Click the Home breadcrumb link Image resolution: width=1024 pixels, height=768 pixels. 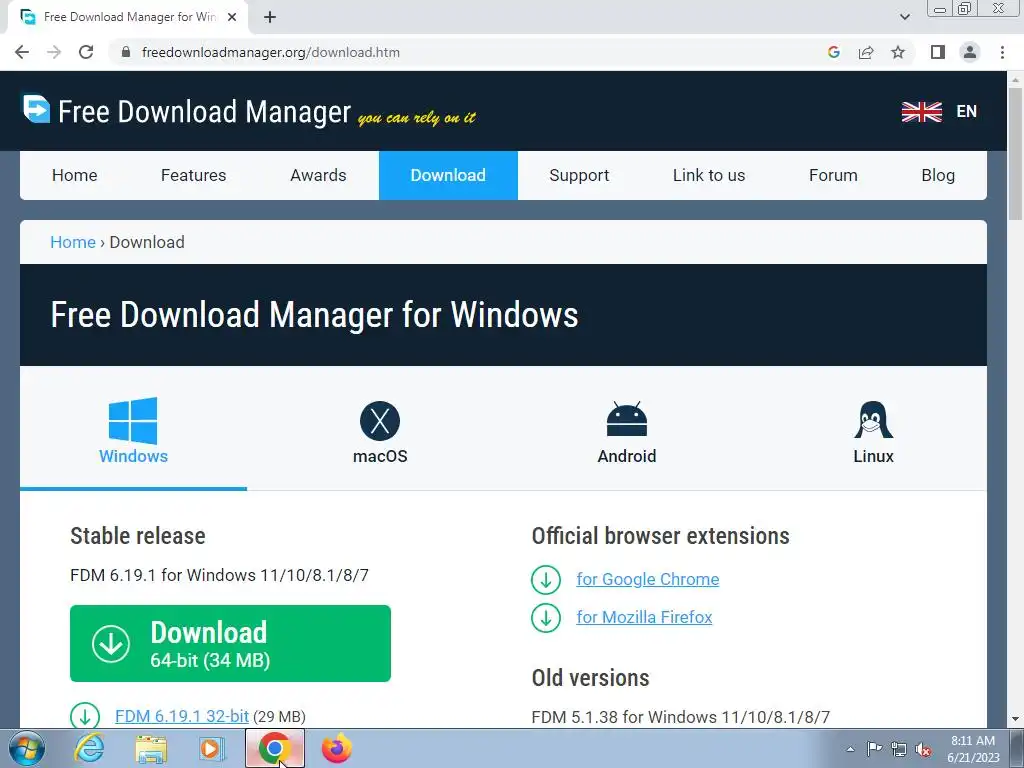point(72,242)
